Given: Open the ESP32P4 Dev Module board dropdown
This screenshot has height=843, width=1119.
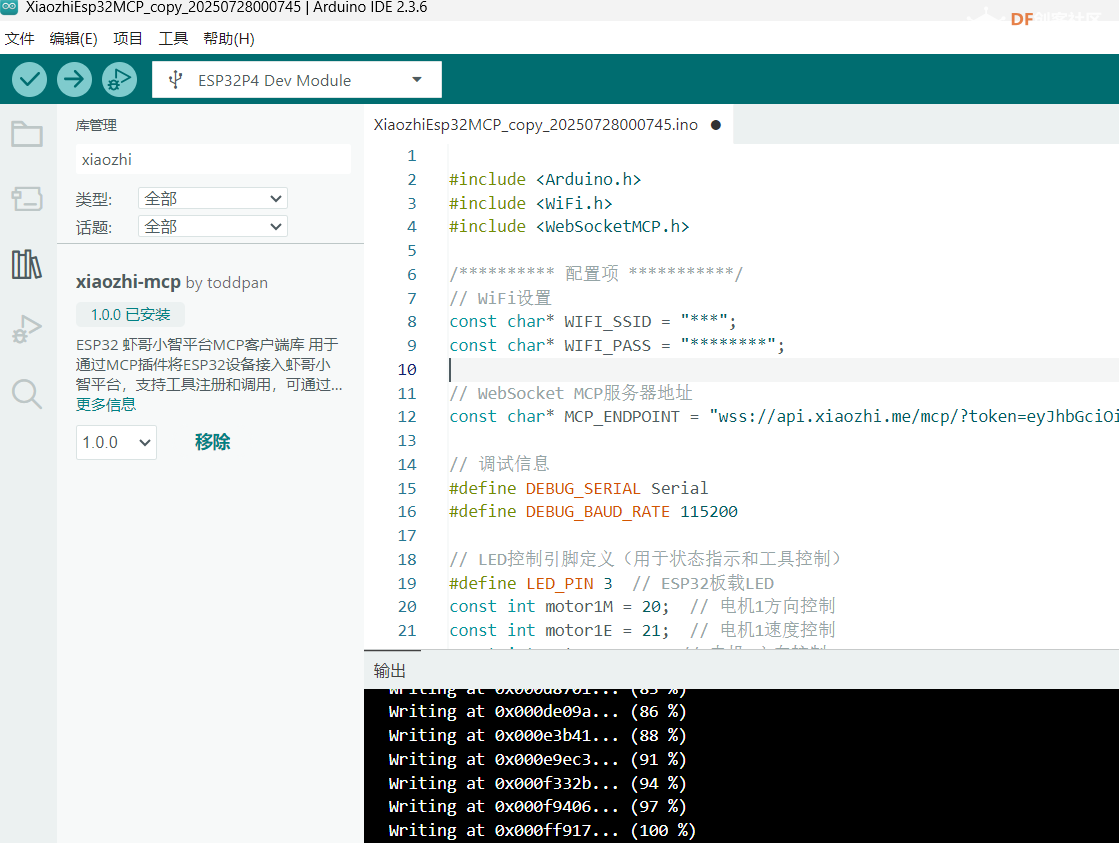Looking at the screenshot, I should (297, 80).
